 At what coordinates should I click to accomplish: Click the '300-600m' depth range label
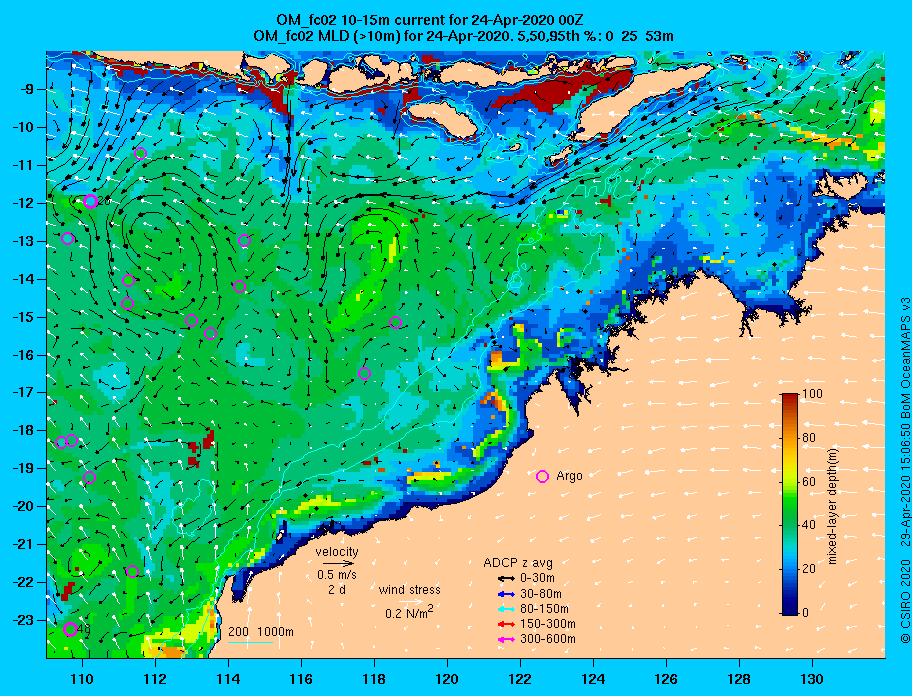point(548,639)
